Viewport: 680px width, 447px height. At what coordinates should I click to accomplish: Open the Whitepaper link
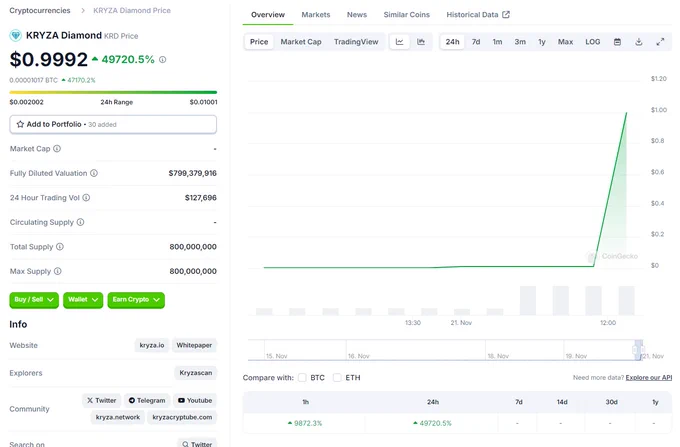pyautogui.click(x=194, y=345)
